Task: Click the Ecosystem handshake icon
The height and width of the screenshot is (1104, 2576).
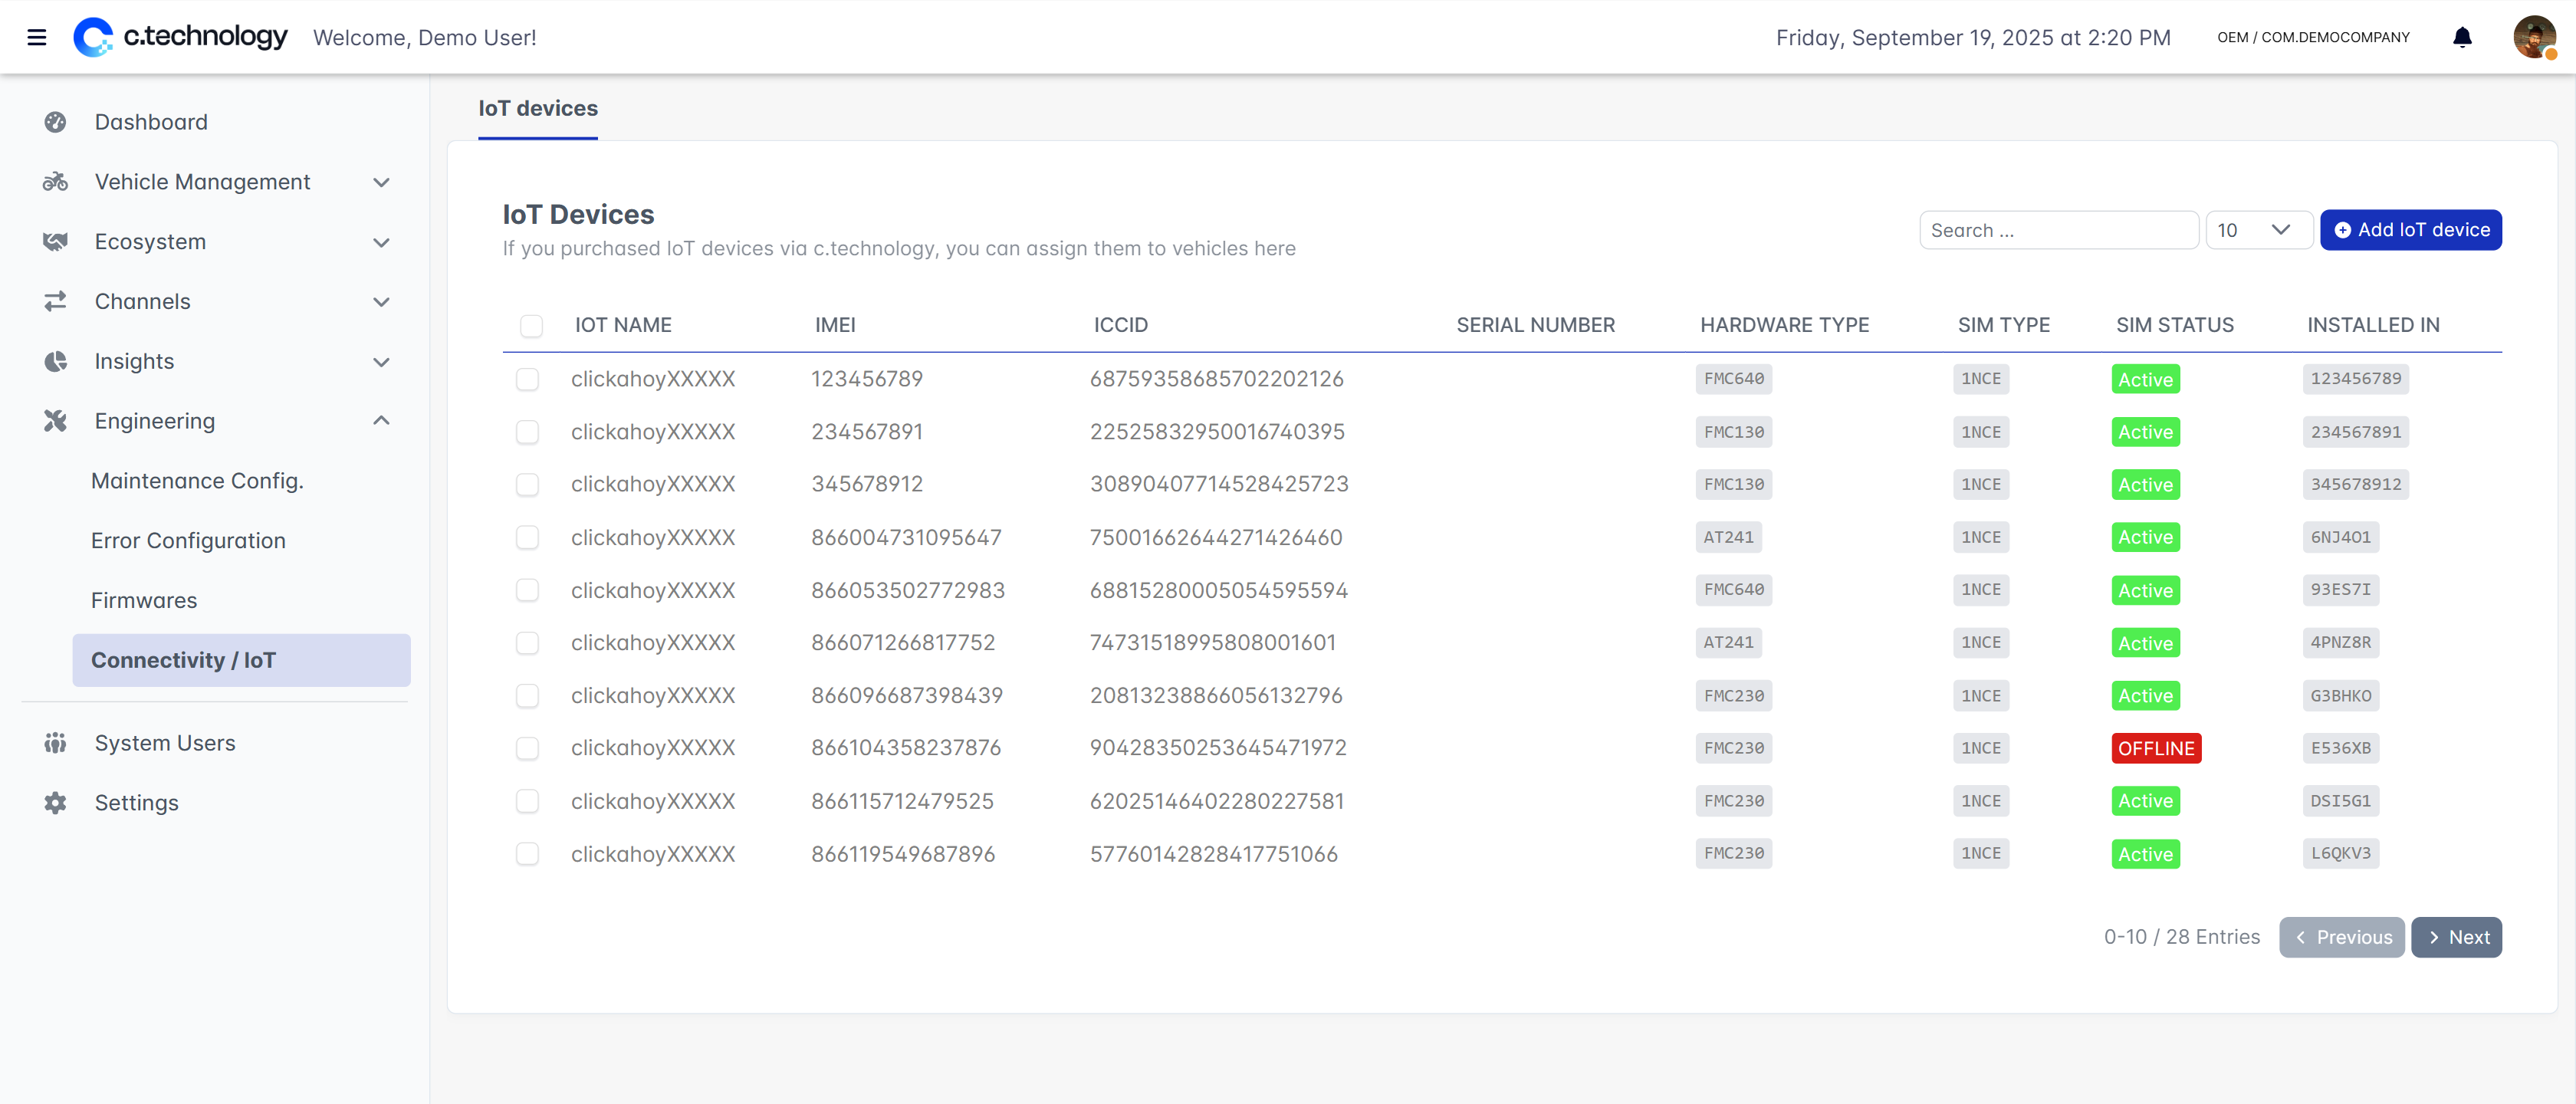Action: click(x=55, y=242)
